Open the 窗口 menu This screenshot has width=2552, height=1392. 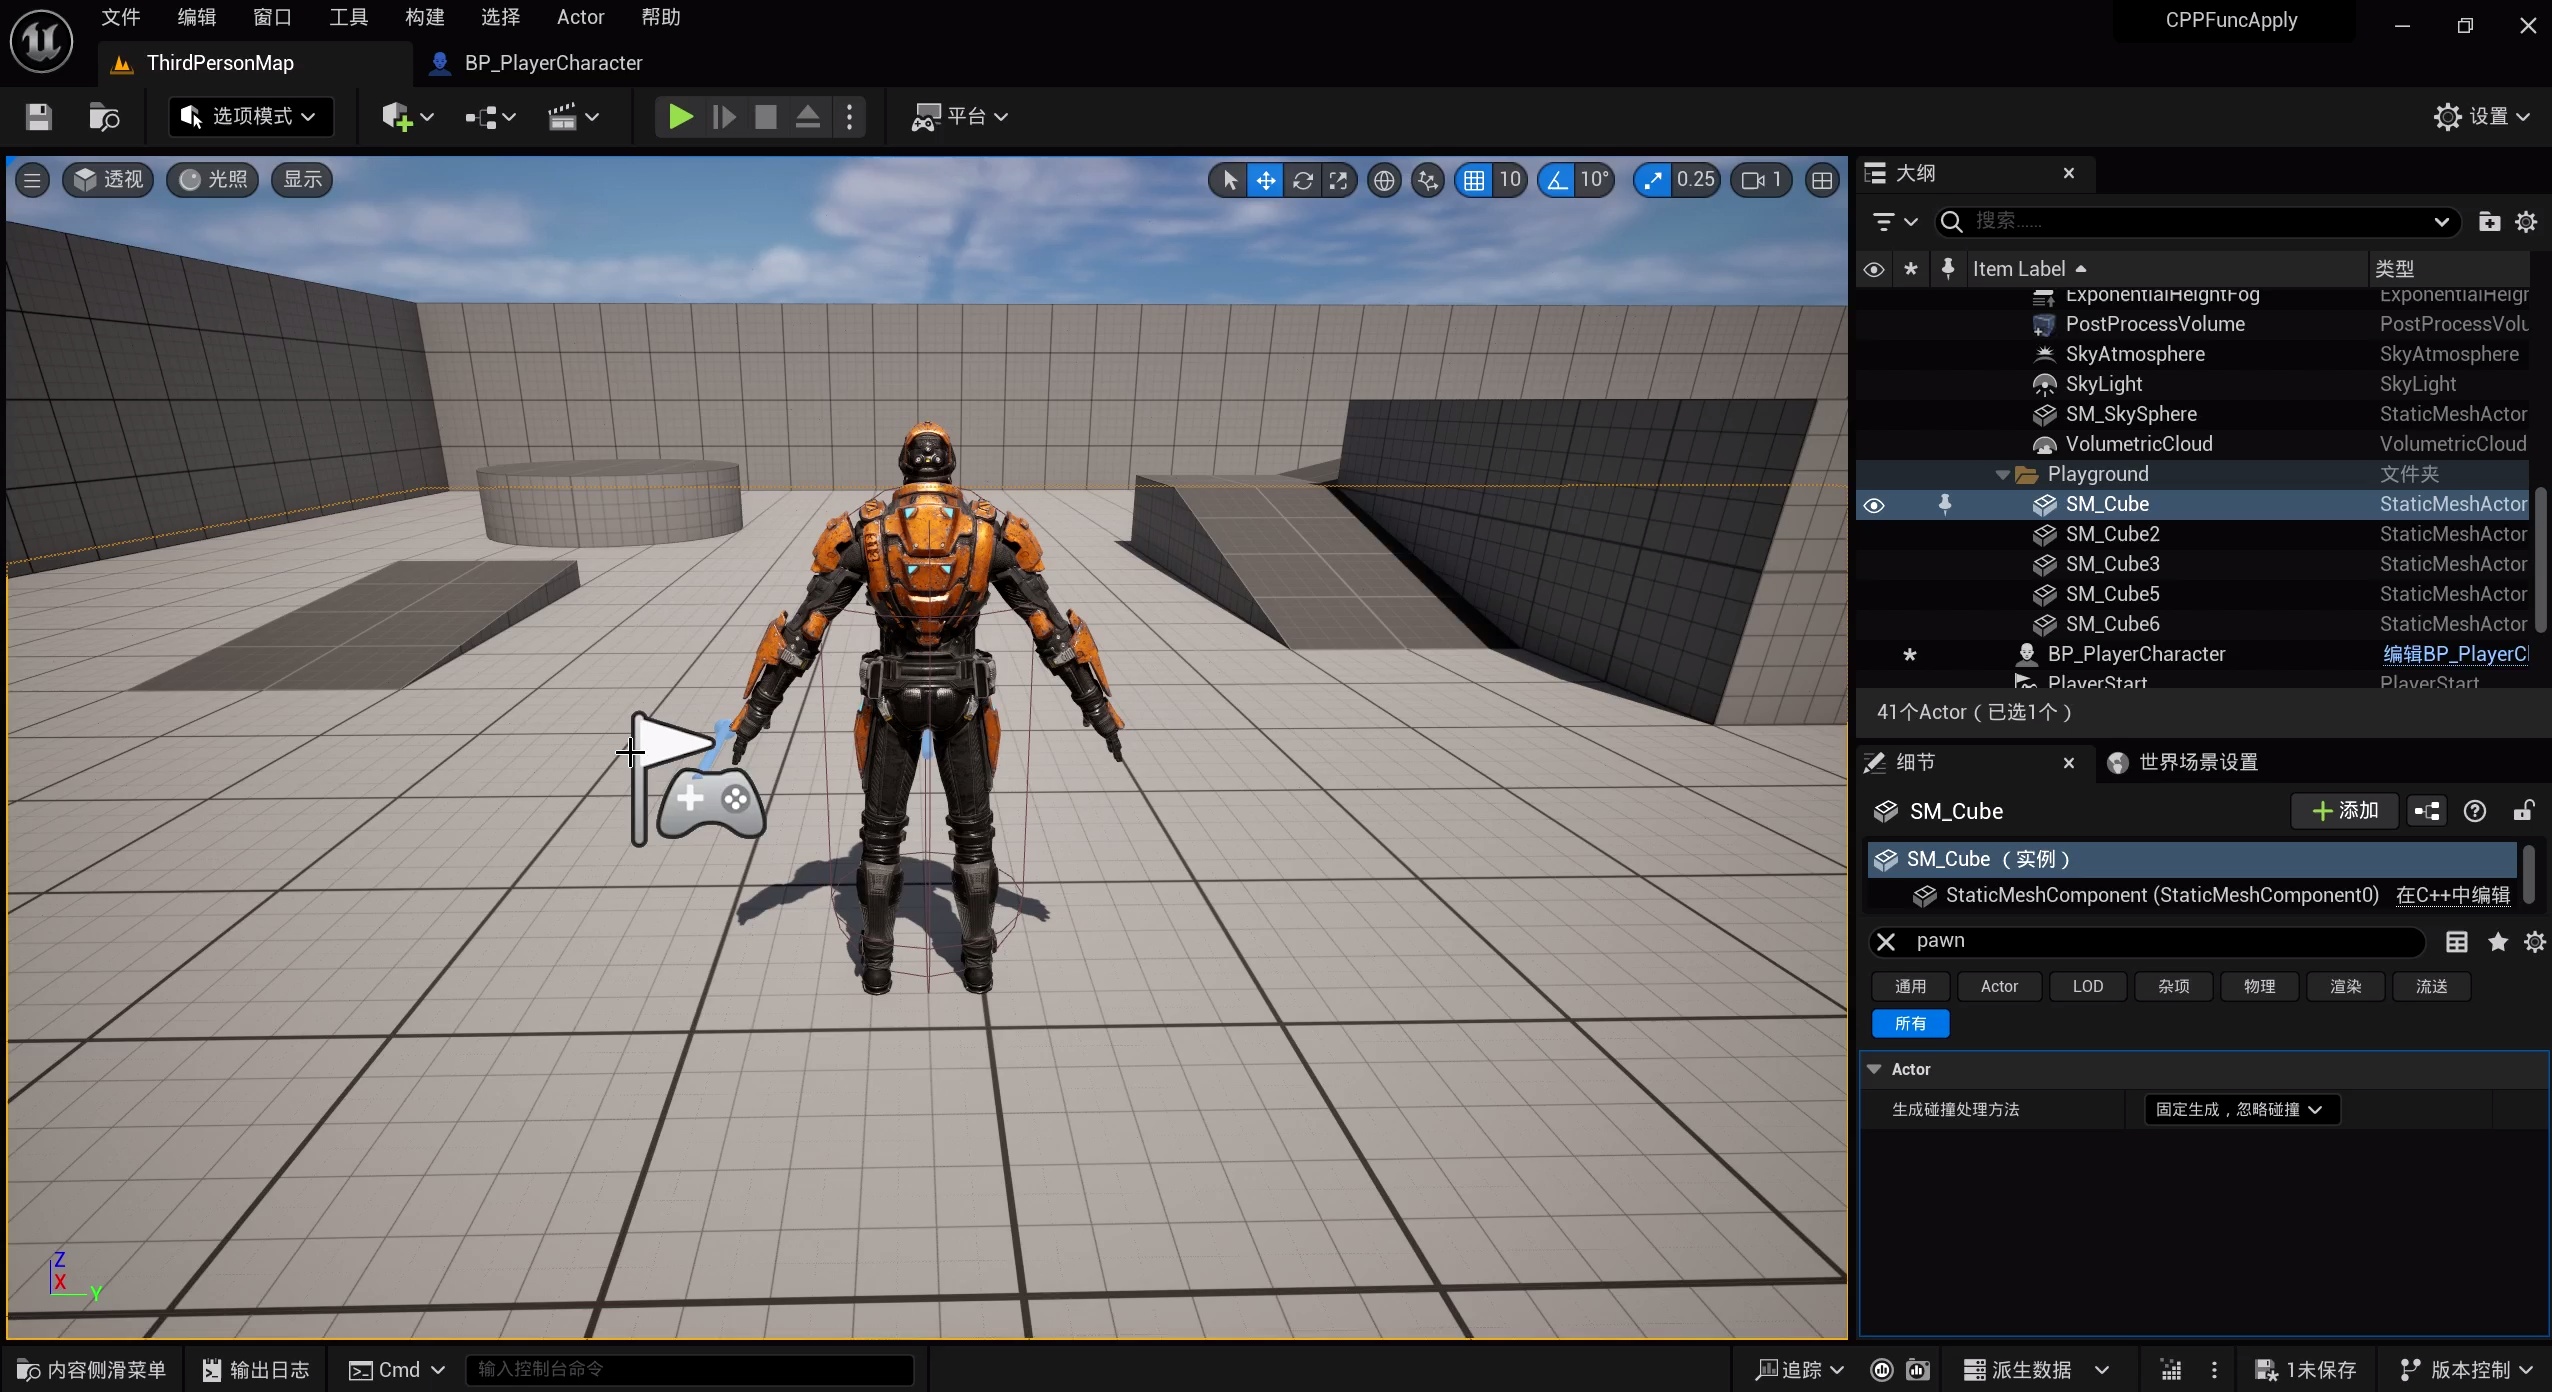[x=272, y=18]
